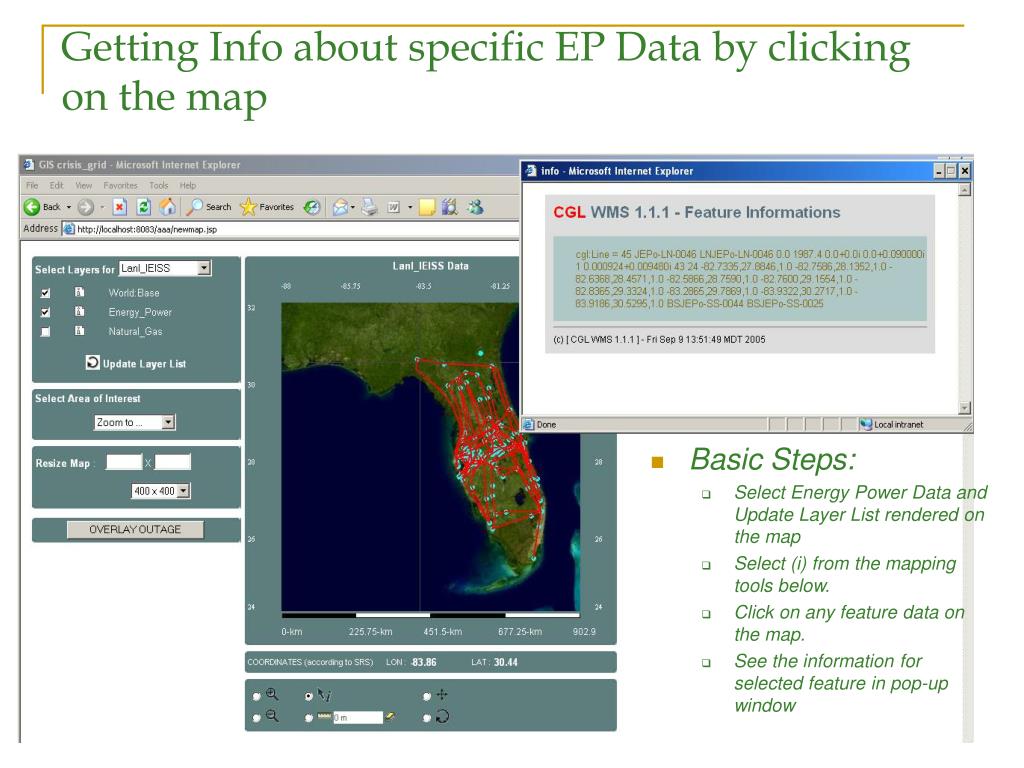This screenshot has width=1024, height=768.
Task: Open the Edit menu
Action: pyautogui.click(x=57, y=185)
